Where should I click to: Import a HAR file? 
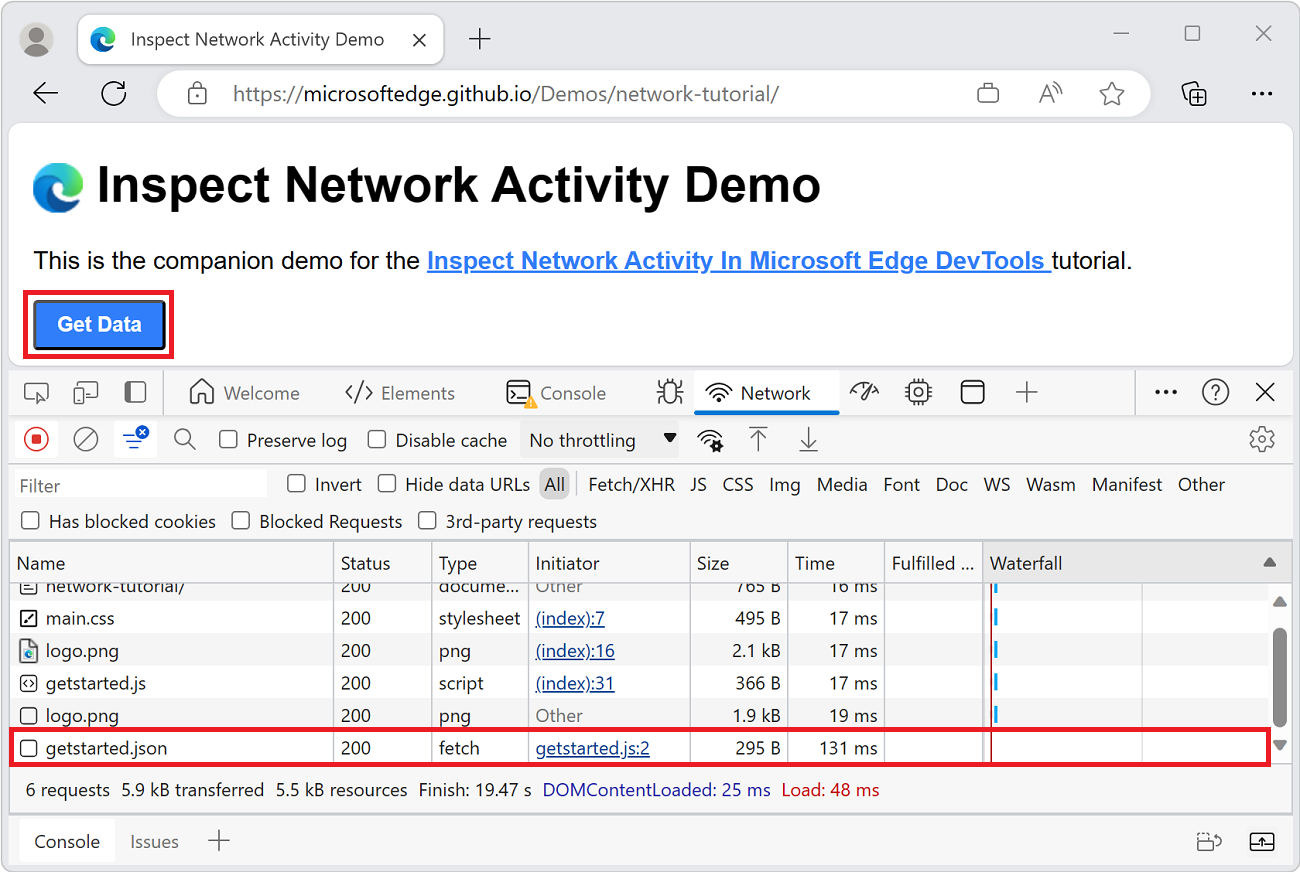(758, 439)
